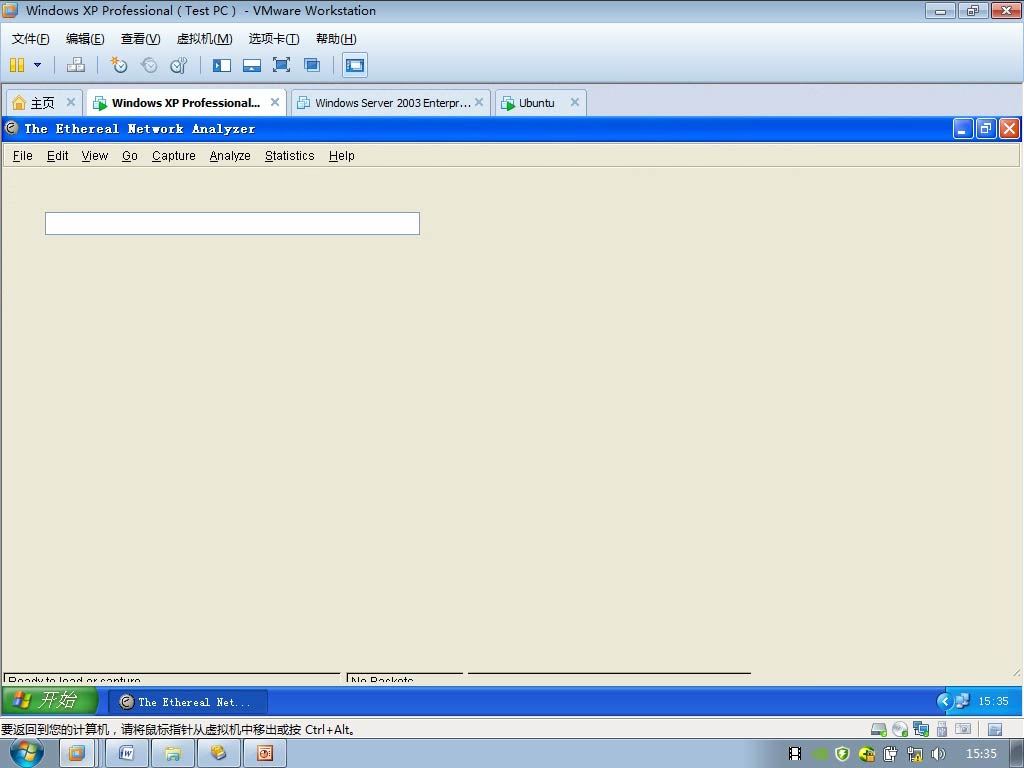Open Ethereal's Go menu
The width and height of the screenshot is (1024, 768).
129,155
